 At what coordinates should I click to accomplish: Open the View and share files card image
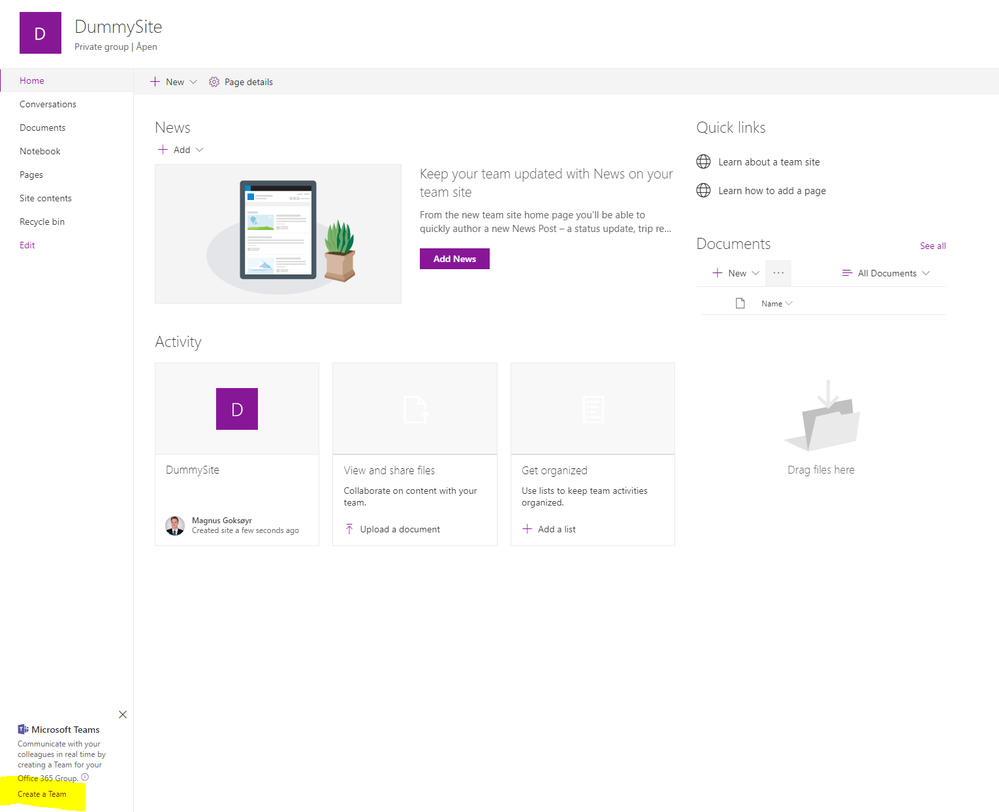pyautogui.click(x=415, y=409)
